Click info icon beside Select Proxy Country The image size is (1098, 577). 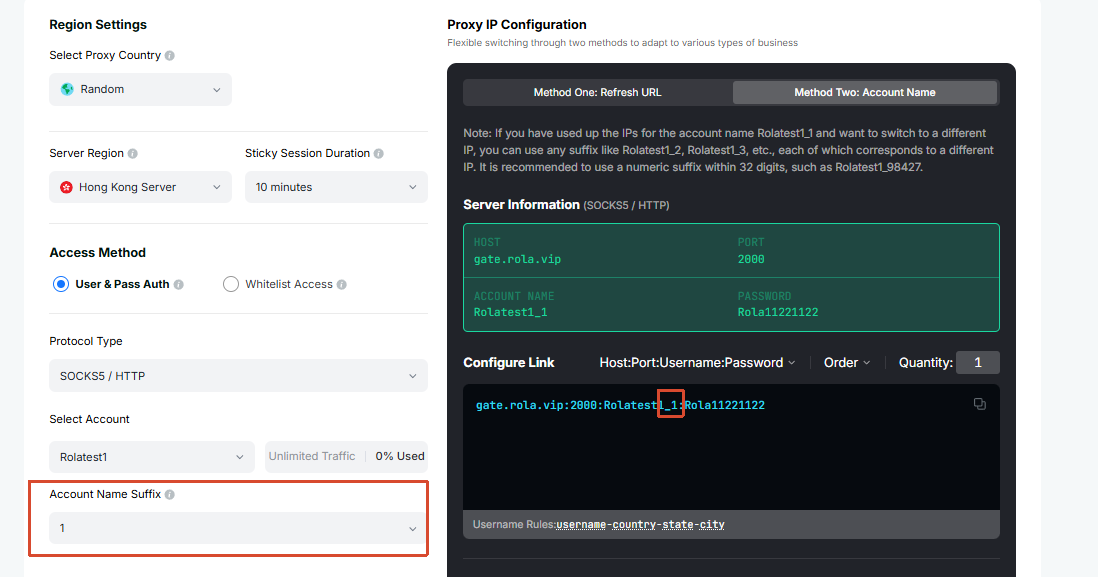(169, 55)
